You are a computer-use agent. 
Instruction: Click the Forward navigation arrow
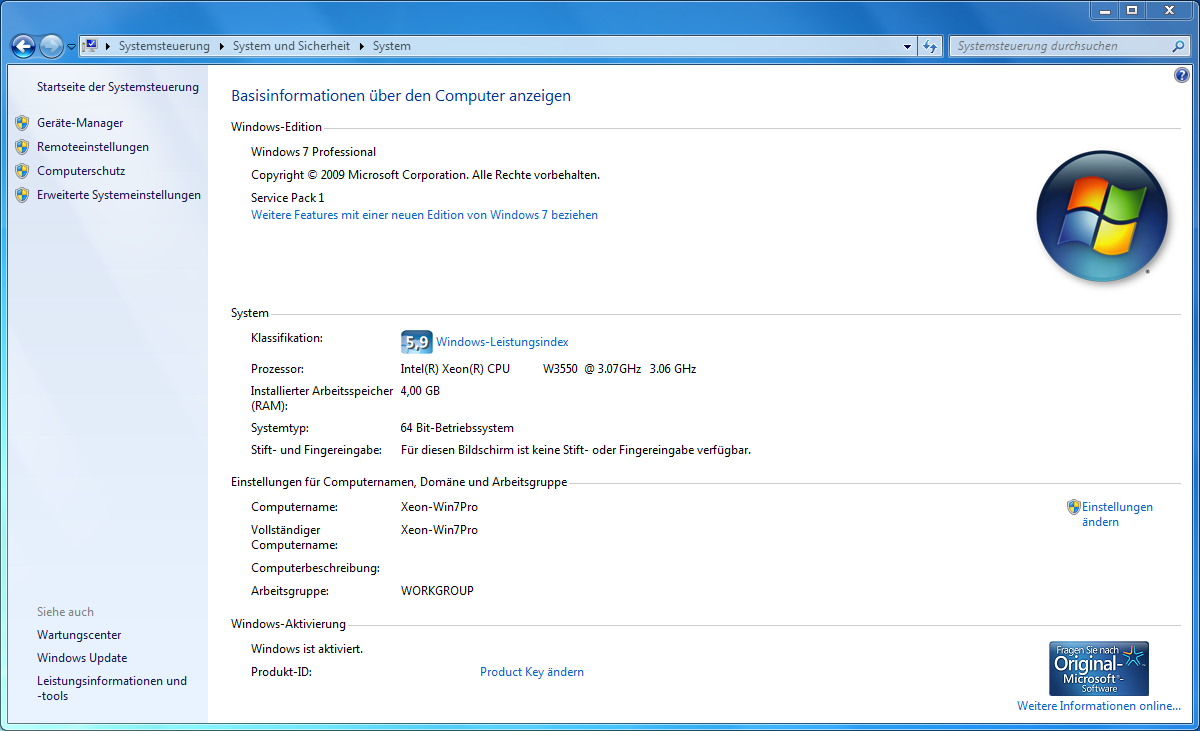pos(51,46)
